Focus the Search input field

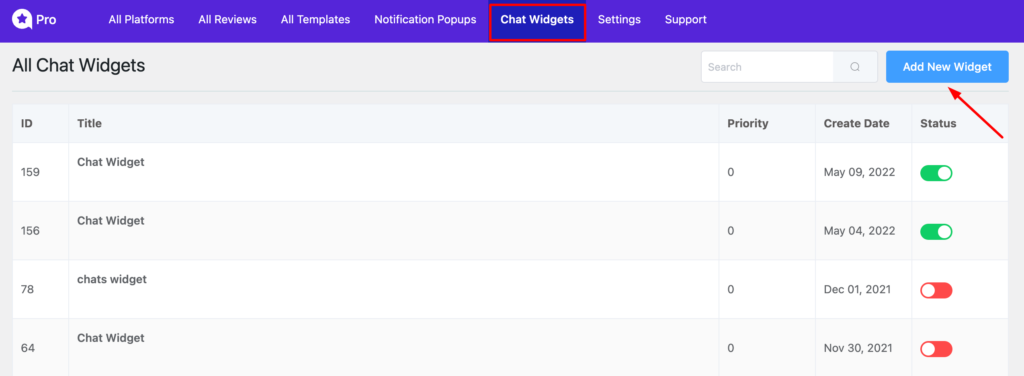click(x=767, y=67)
